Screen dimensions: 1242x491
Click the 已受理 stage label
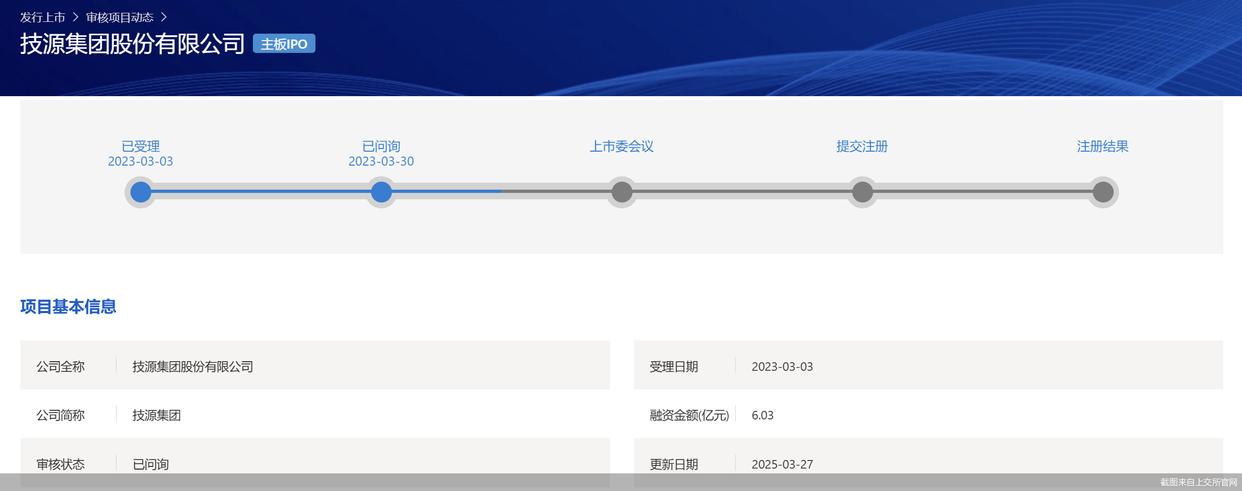coord(140,146)
